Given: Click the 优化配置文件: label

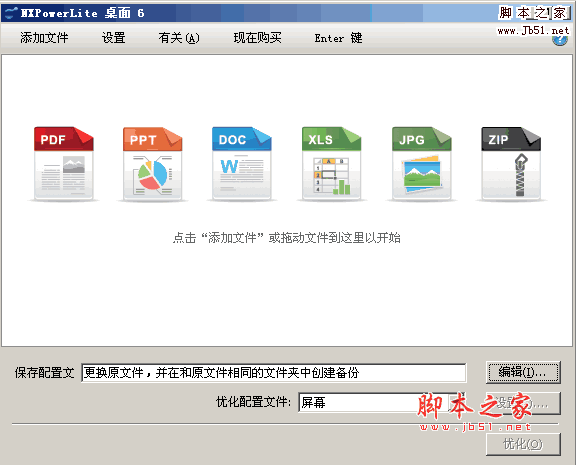Looking at the screenshot, I should click(253, 402).
